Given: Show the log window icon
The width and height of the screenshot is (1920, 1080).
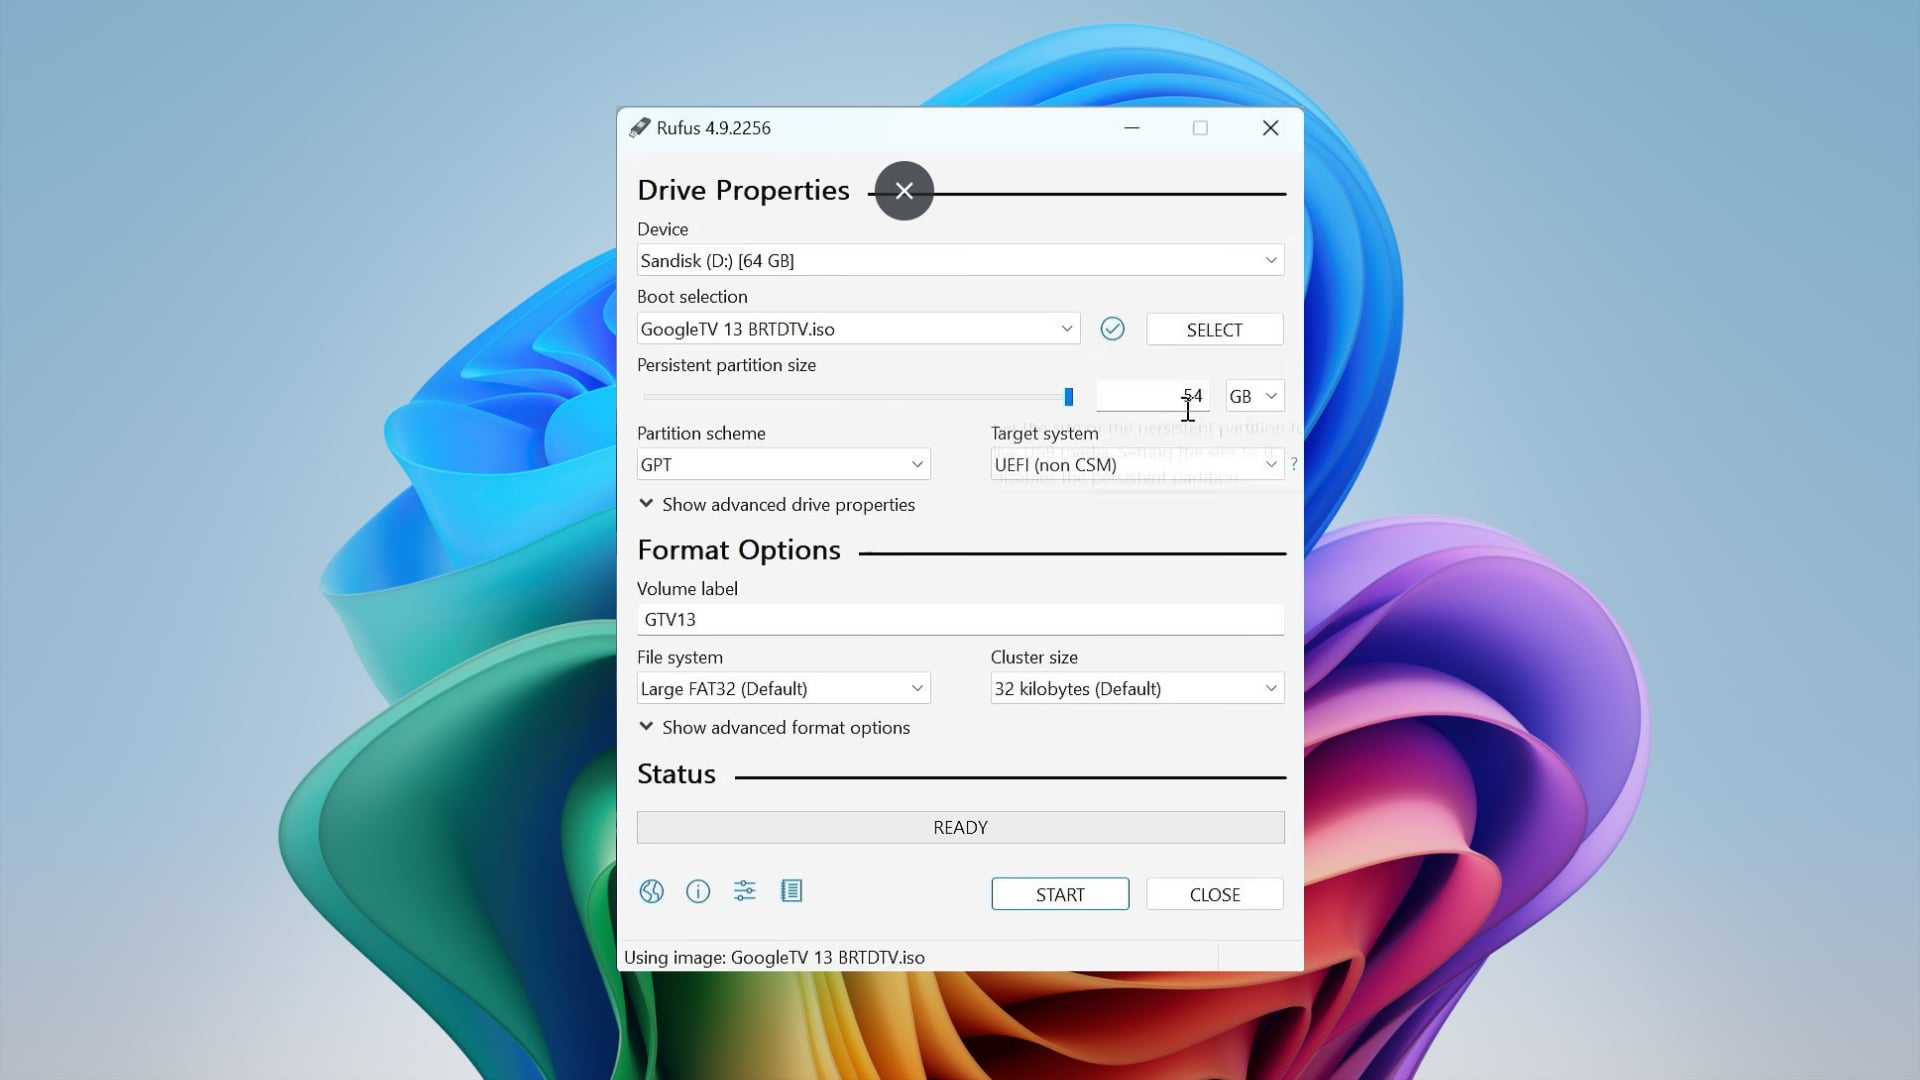Looking at the screenshot, I should coord(791,891).
